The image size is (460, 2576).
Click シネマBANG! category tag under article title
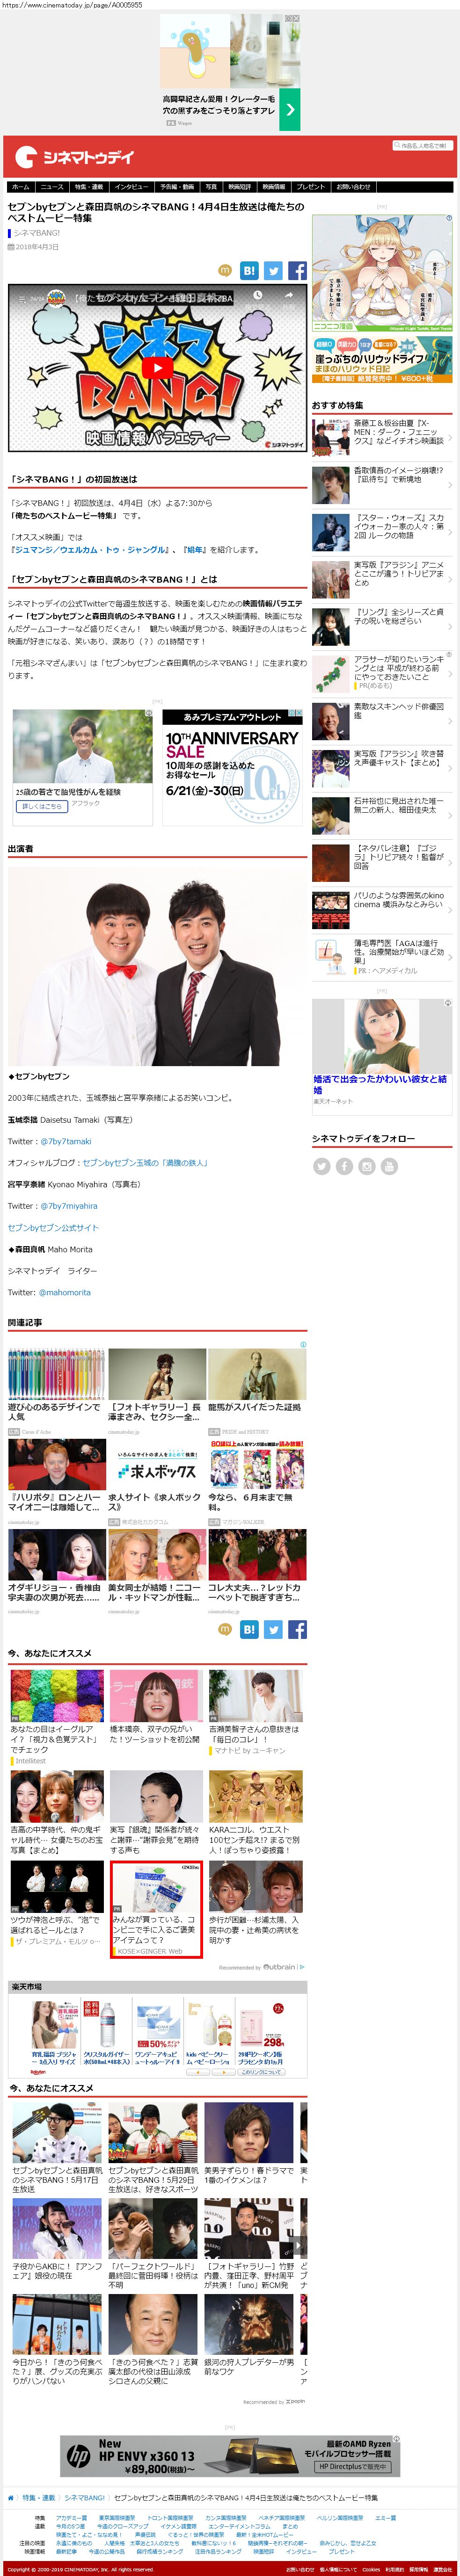[37, 233]
